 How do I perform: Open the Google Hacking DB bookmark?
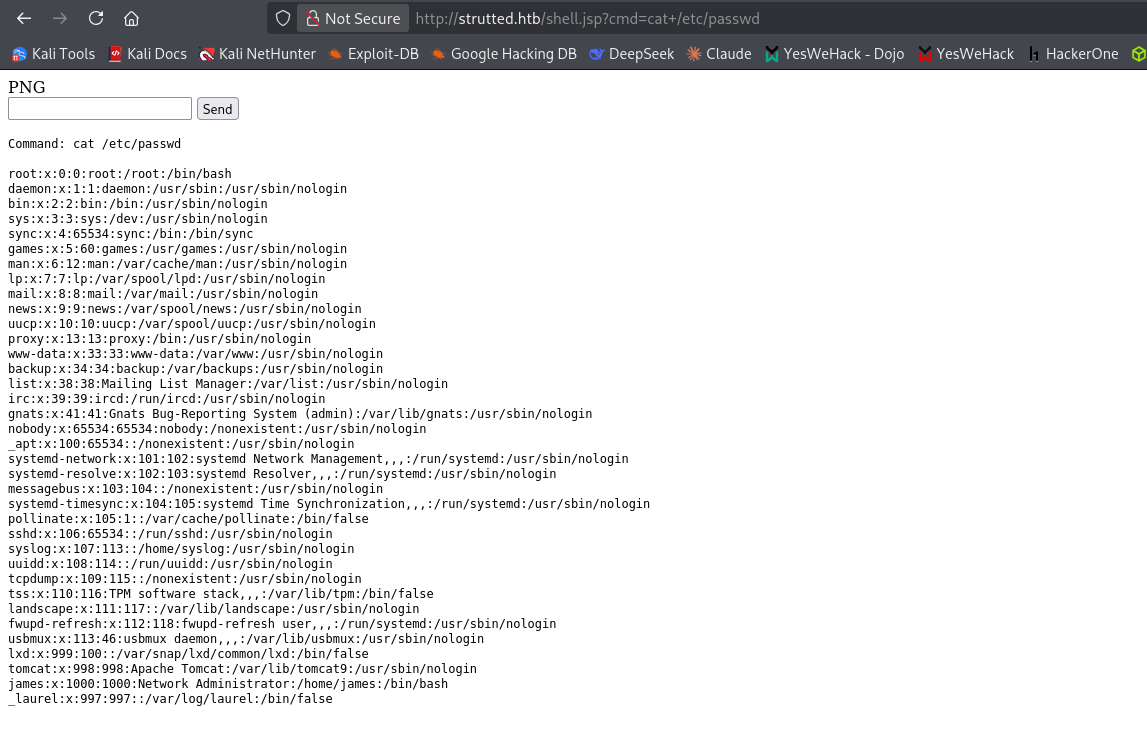(x=504, y=54)
